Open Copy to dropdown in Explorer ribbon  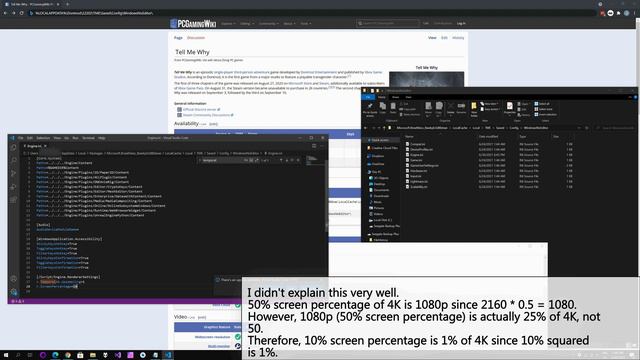pyautogui.click(x=439, y=109)
